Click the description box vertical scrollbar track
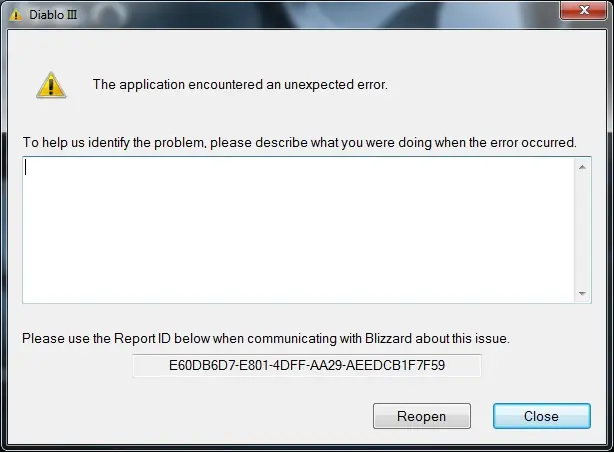614x453 pixels. 582,230
